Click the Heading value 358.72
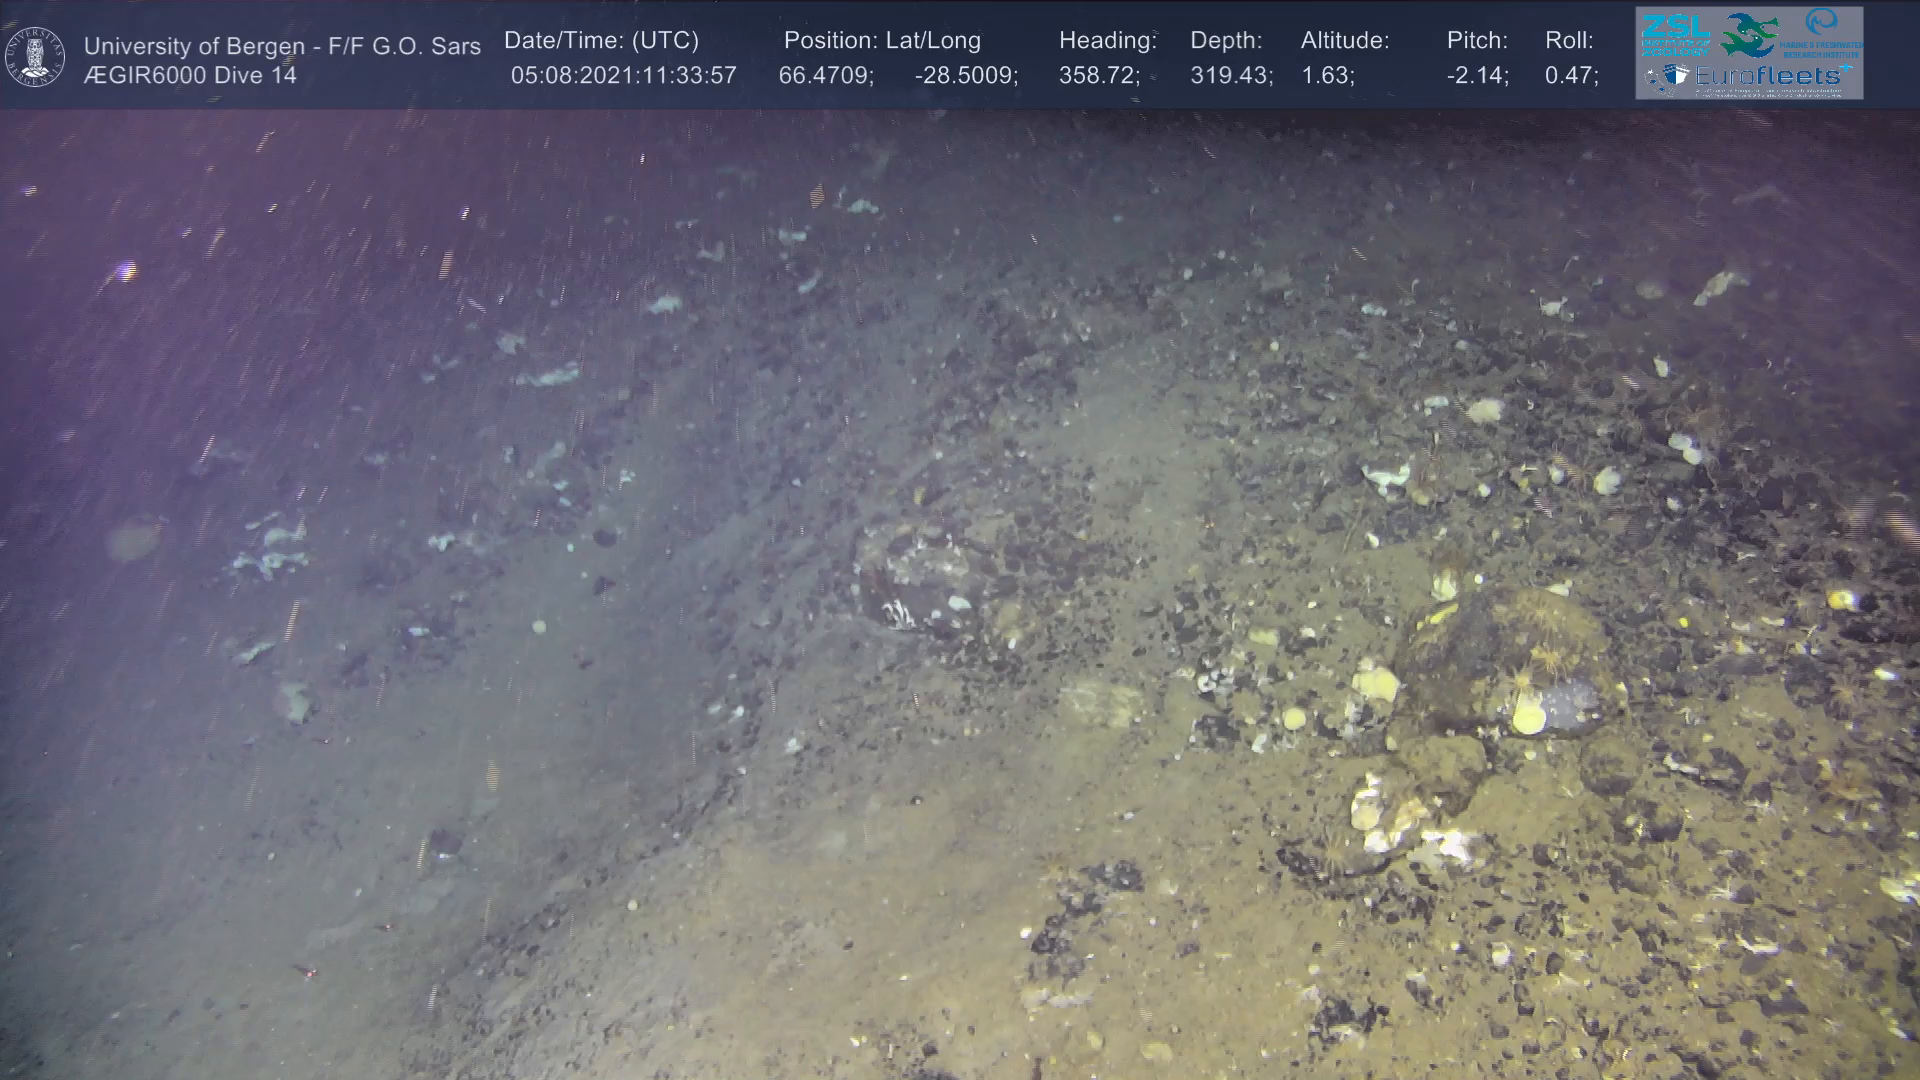1920x1080 pixels. pos(1098,76)
